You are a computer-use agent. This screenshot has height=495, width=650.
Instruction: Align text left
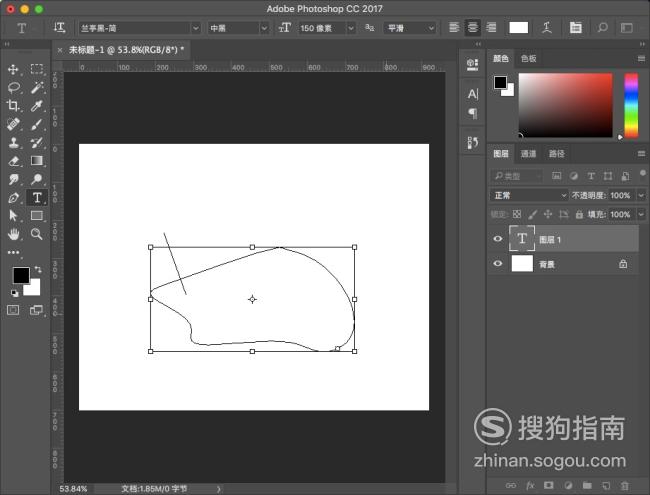454,28
